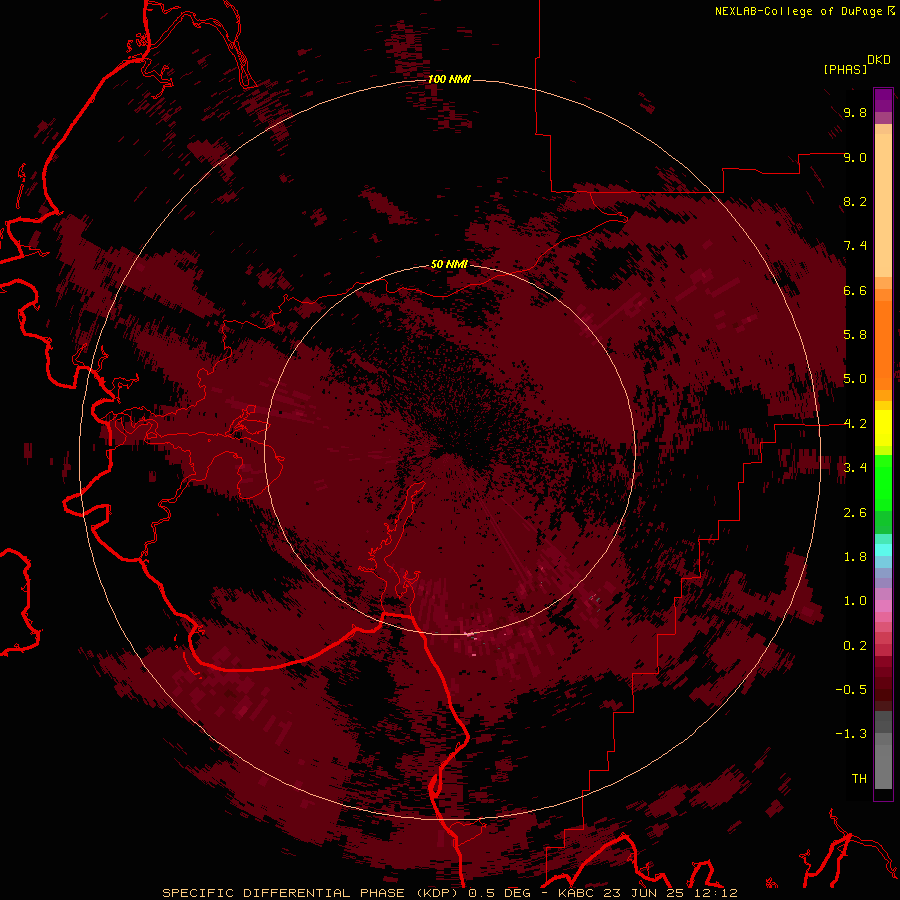Pick the pink segment near 1.0

point(883,606)
